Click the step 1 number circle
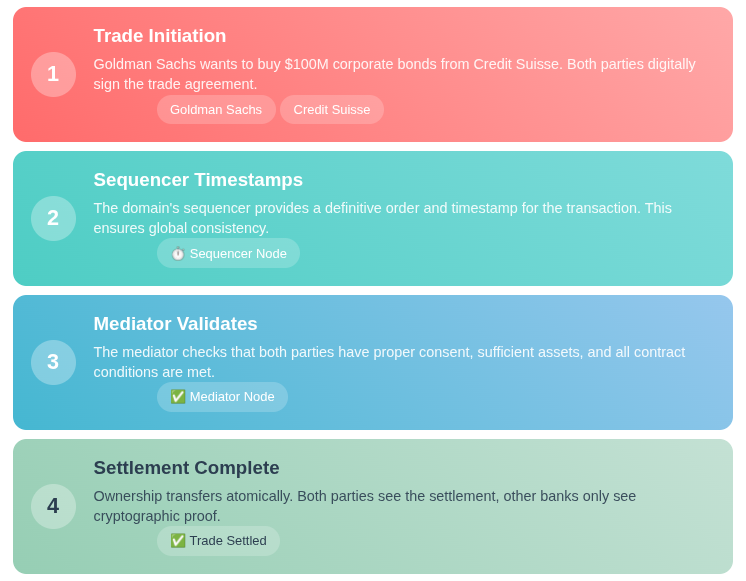 click(x=53, y=75)
